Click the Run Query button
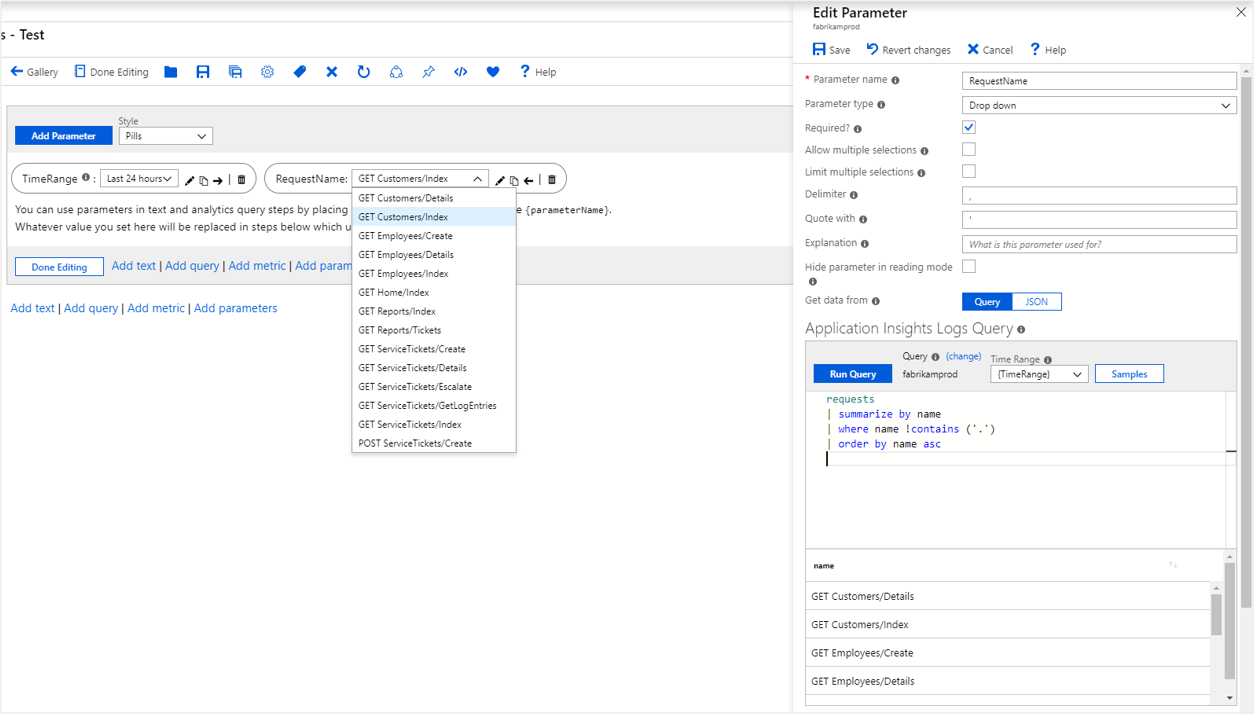Viewport: 1254px width, 714px height. point(852,373)
